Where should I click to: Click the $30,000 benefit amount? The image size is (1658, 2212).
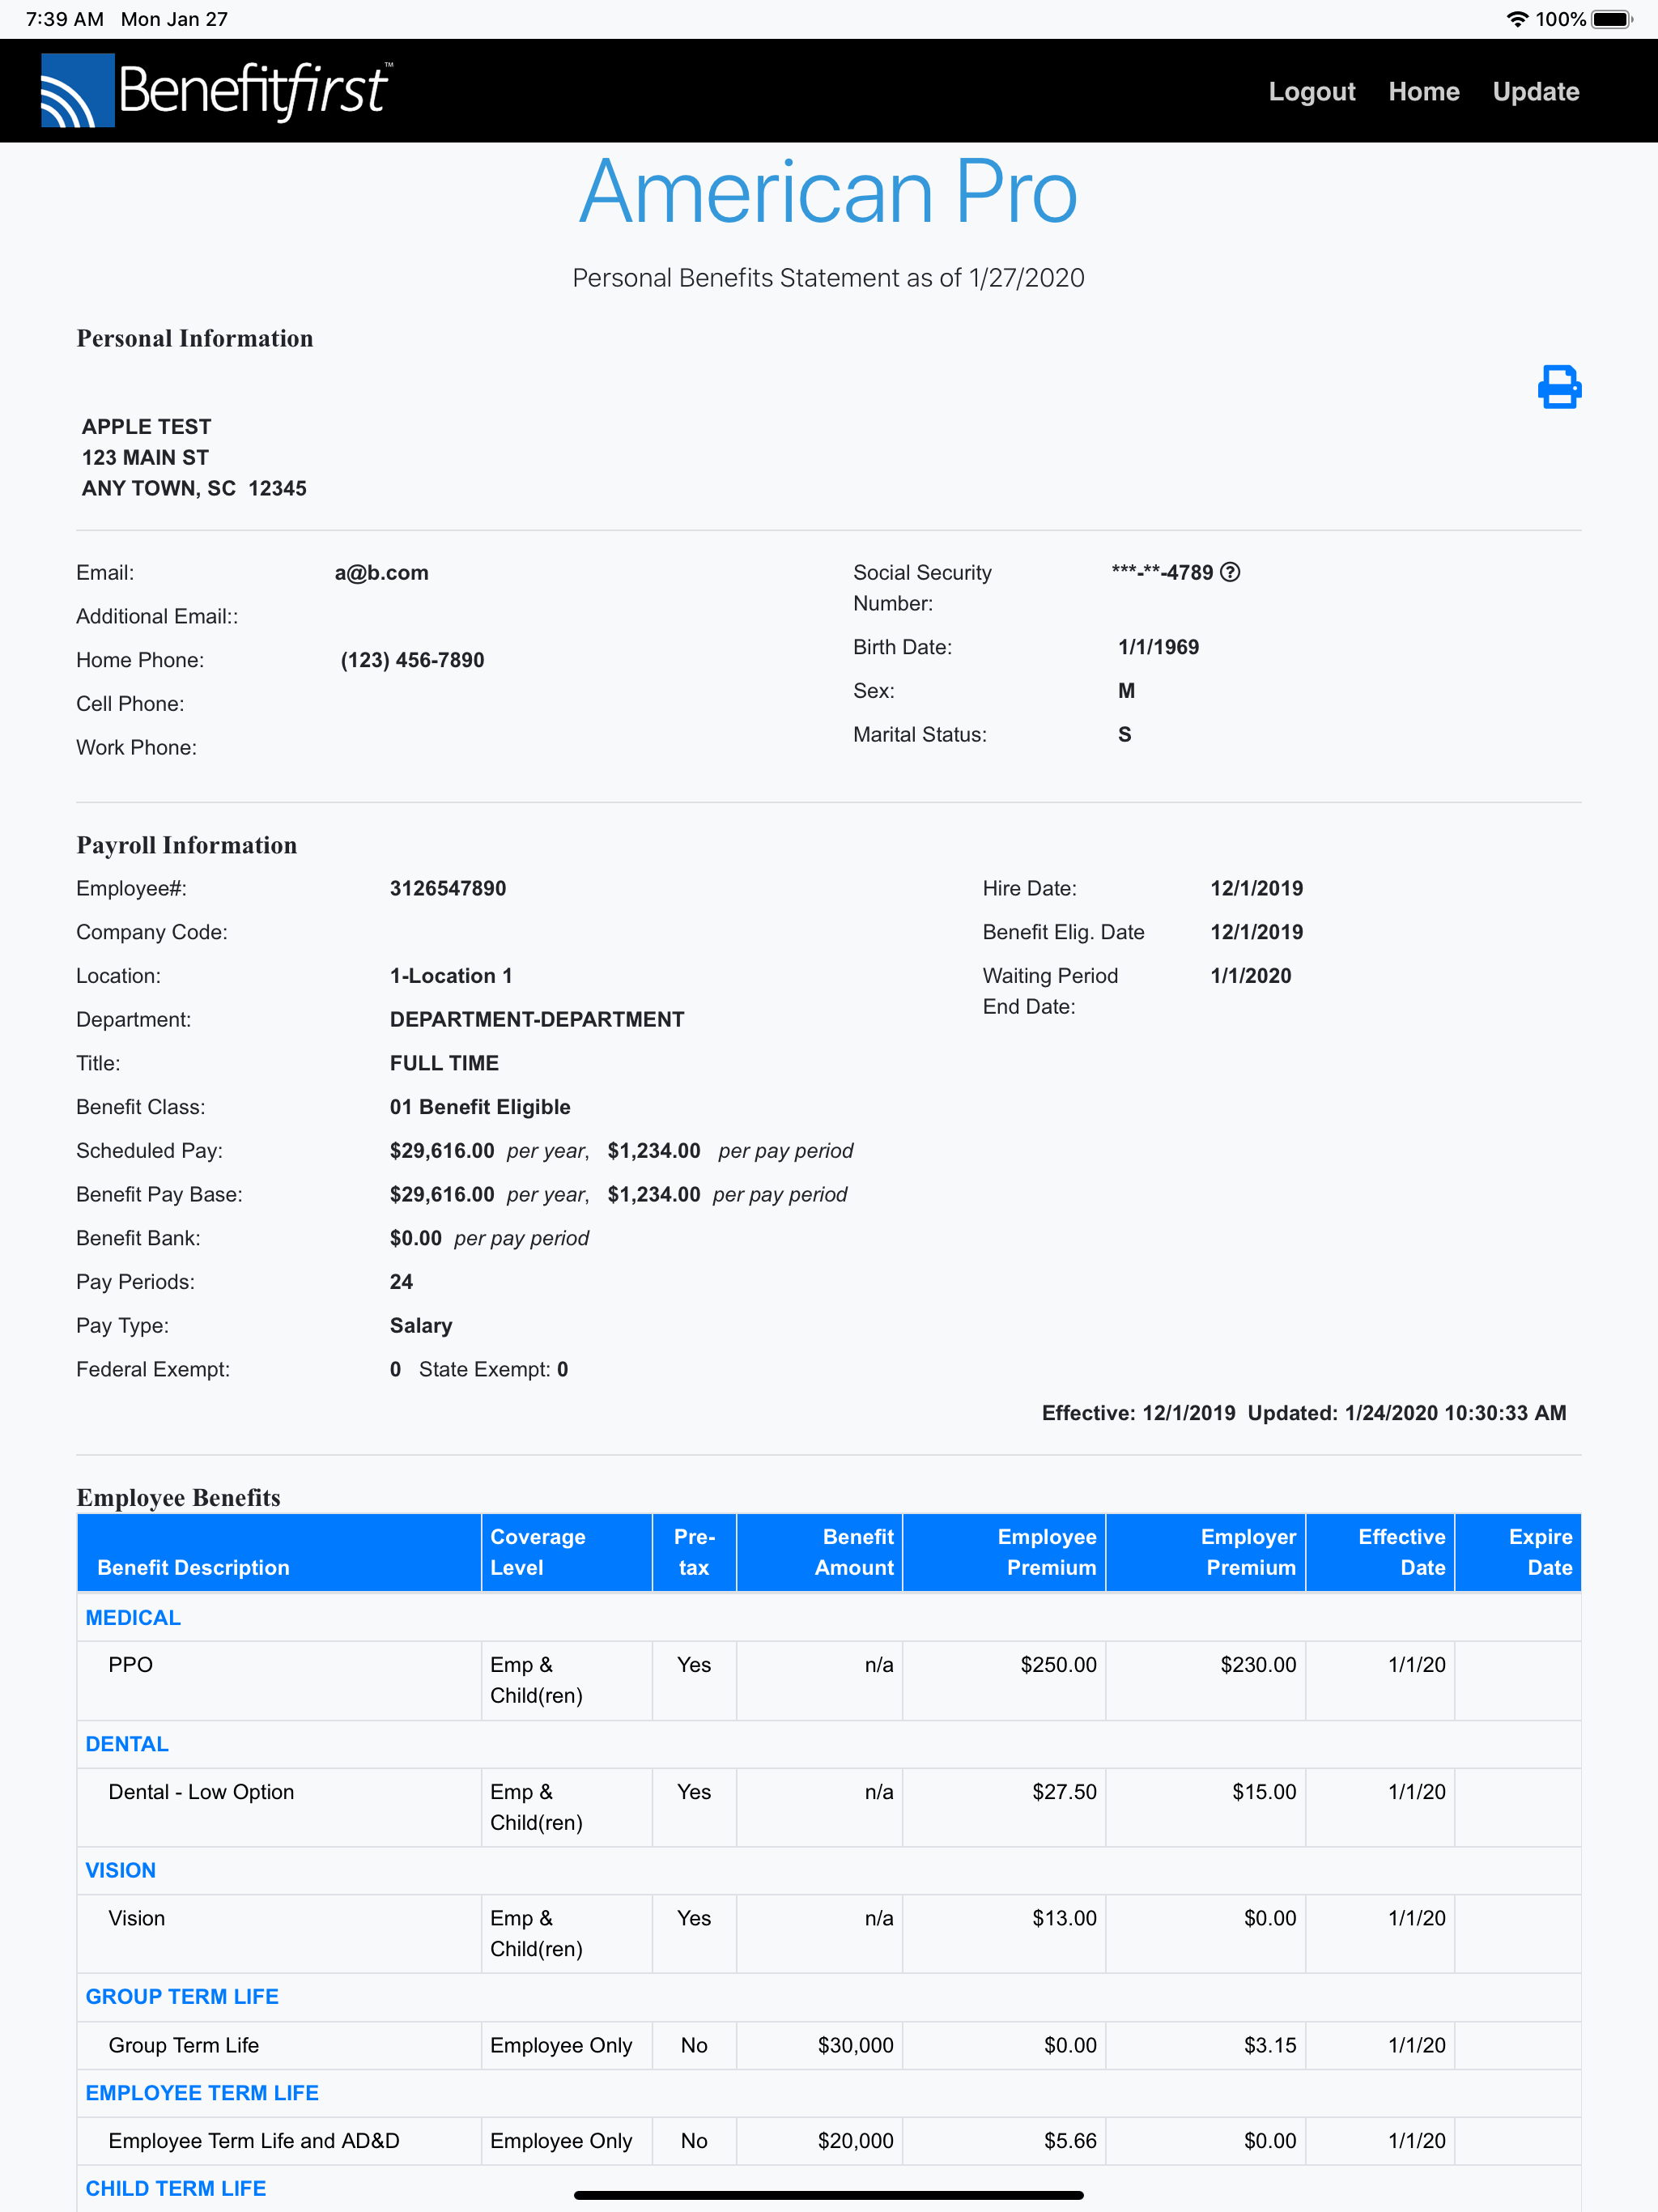tap(855, 2045)
